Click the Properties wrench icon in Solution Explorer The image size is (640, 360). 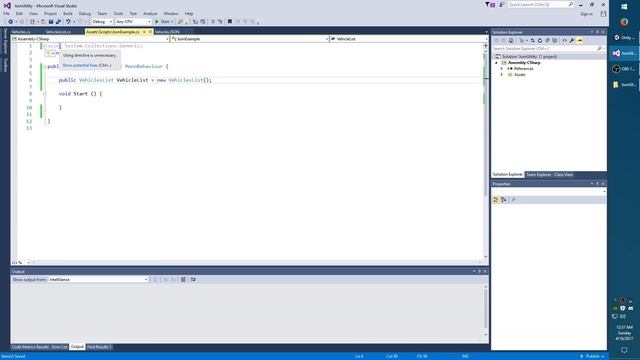coord(572,40)
